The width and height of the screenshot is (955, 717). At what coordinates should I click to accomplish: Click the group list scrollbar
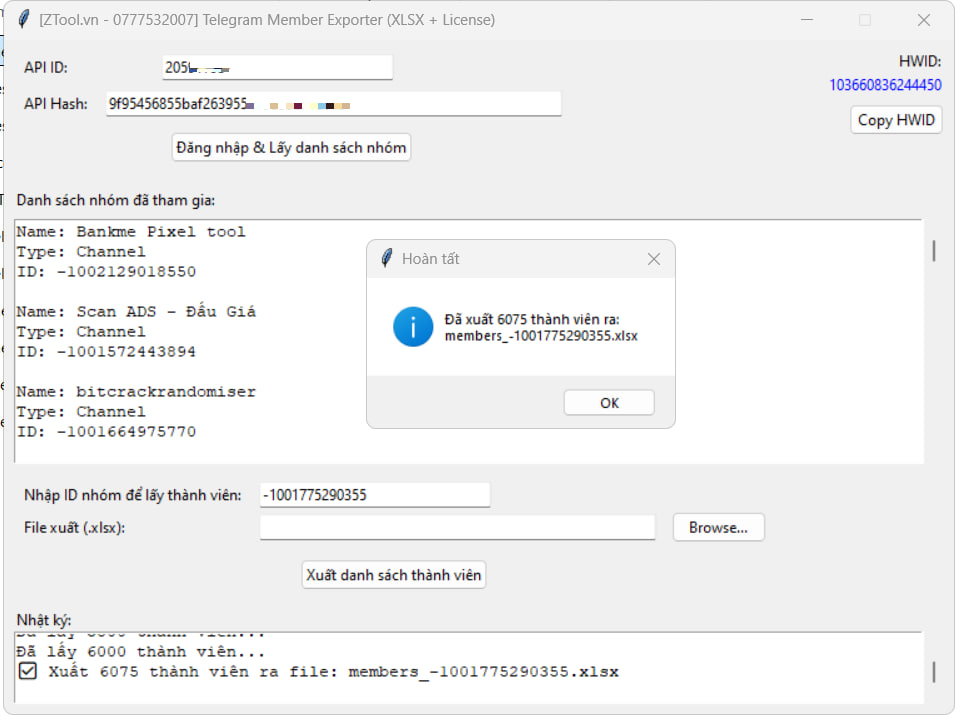click(934, 251)
